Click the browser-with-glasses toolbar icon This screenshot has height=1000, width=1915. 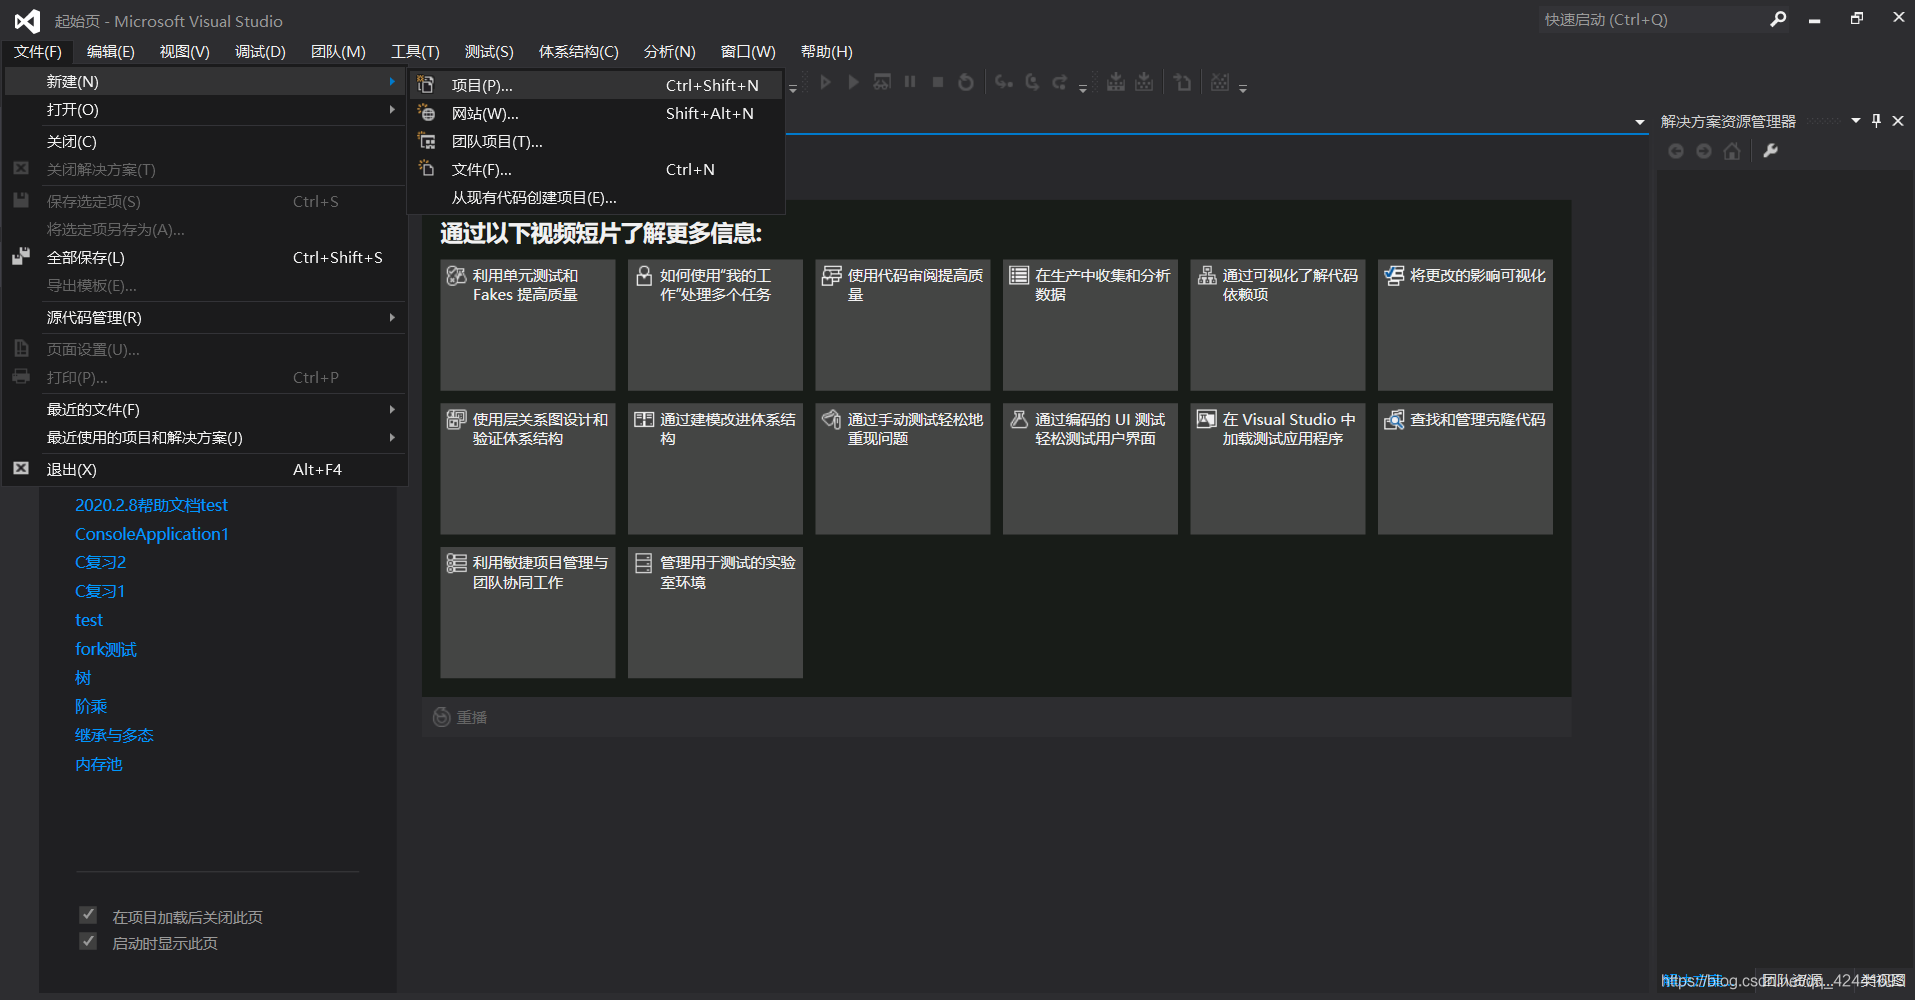coord(882,82)
